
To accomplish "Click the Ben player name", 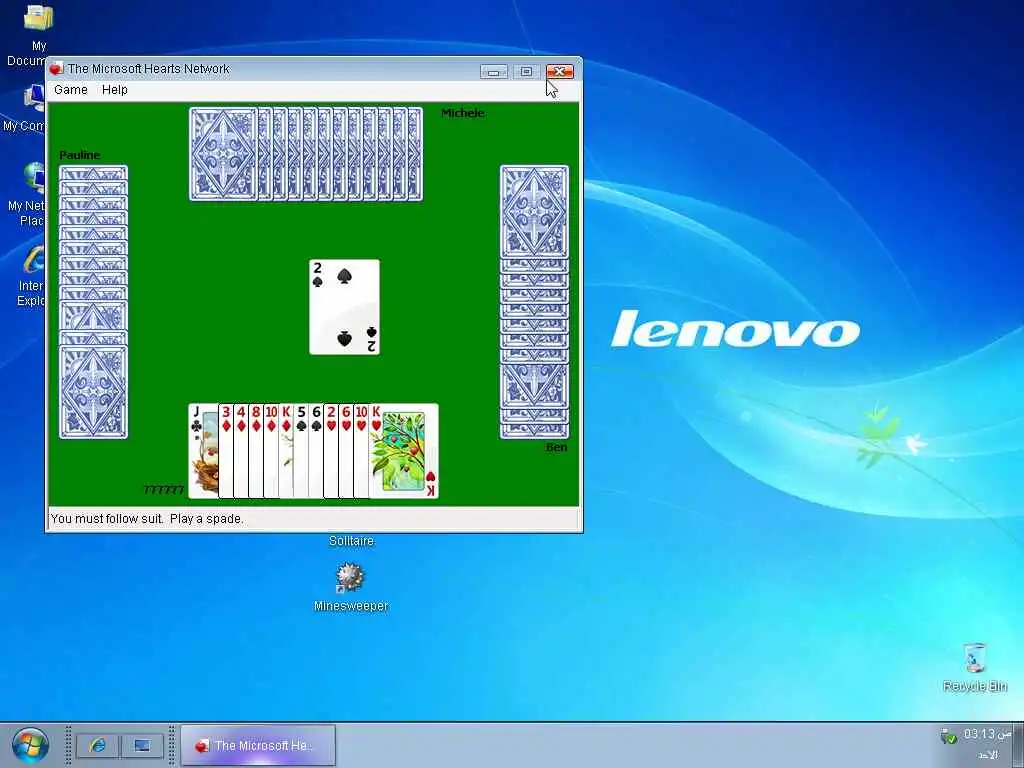I will [x=556, y=447].
